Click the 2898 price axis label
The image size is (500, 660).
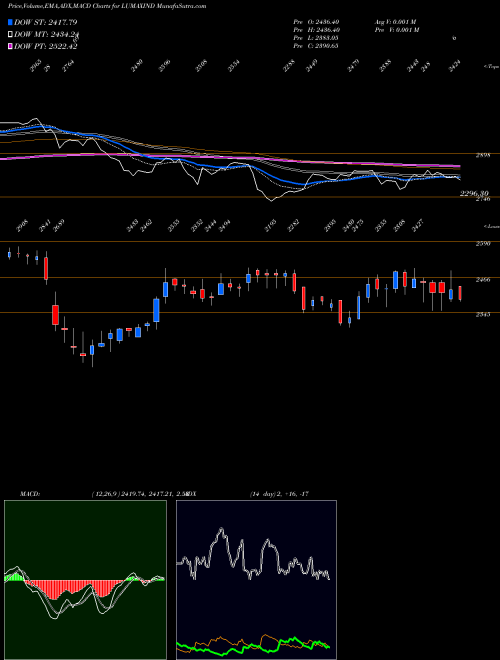pos(482,156)
